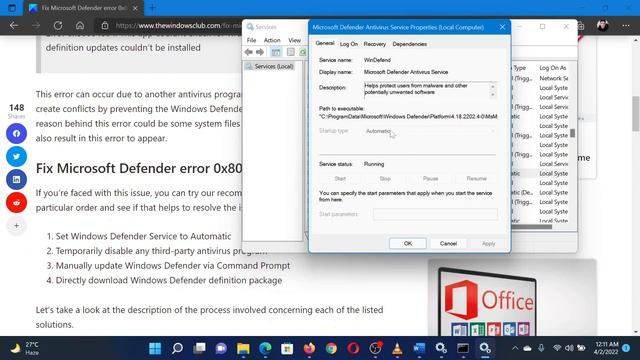Image resolution: width=640 pixels, height=360 pixels.
Task: Open Microsoft Store from taskbar
Action: 287,348
